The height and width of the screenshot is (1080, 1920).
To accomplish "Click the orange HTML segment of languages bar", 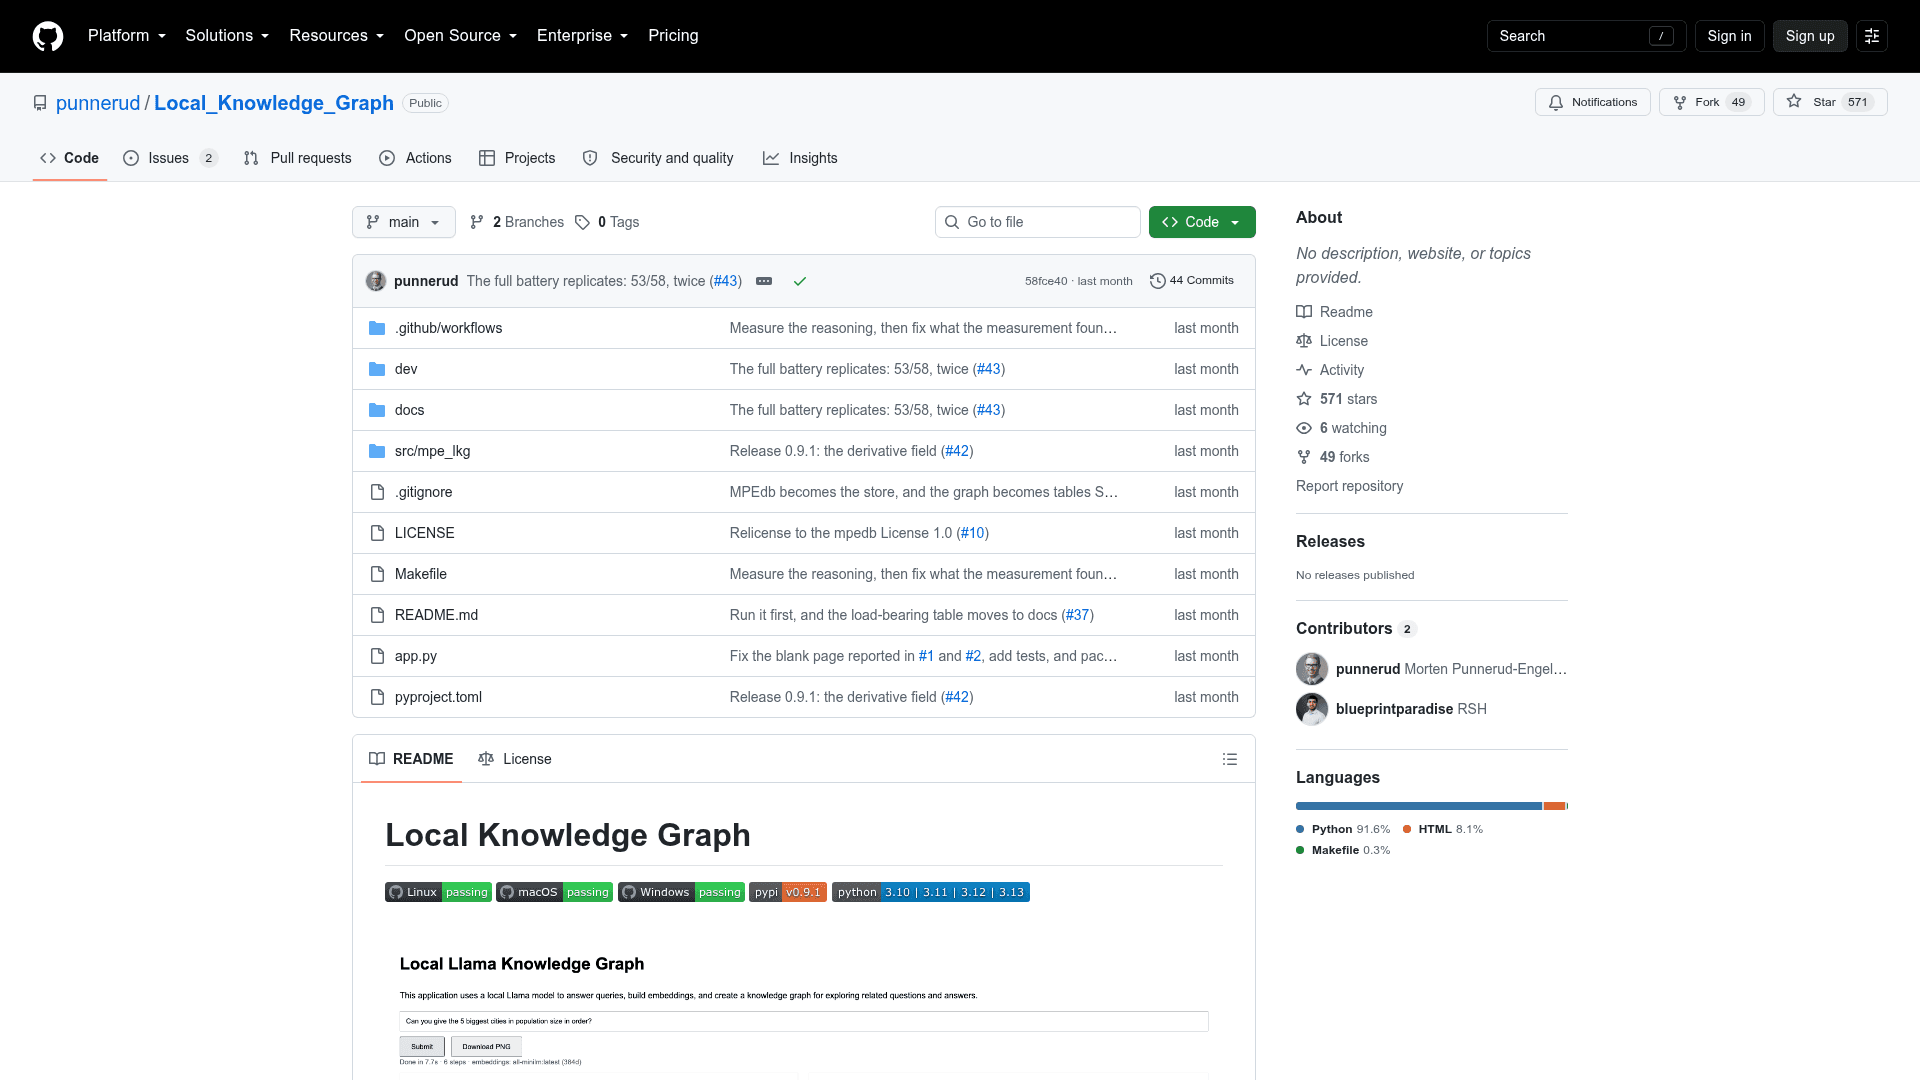I will pyautogui.click(x=1554, y=806).
